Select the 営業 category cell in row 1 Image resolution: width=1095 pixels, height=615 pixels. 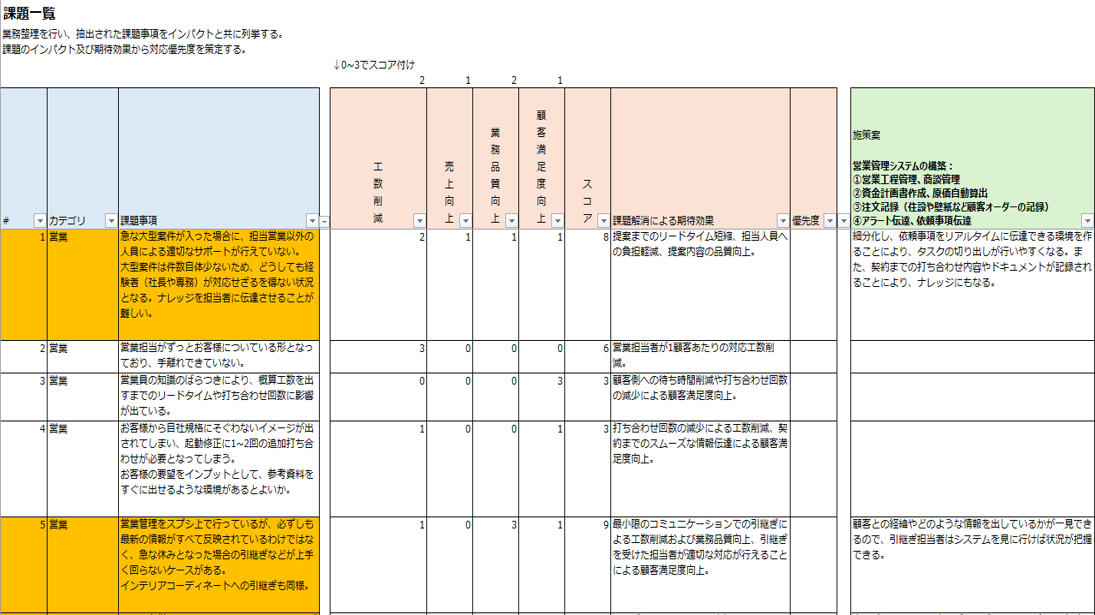pyautogui.click(x=82, y=285)
